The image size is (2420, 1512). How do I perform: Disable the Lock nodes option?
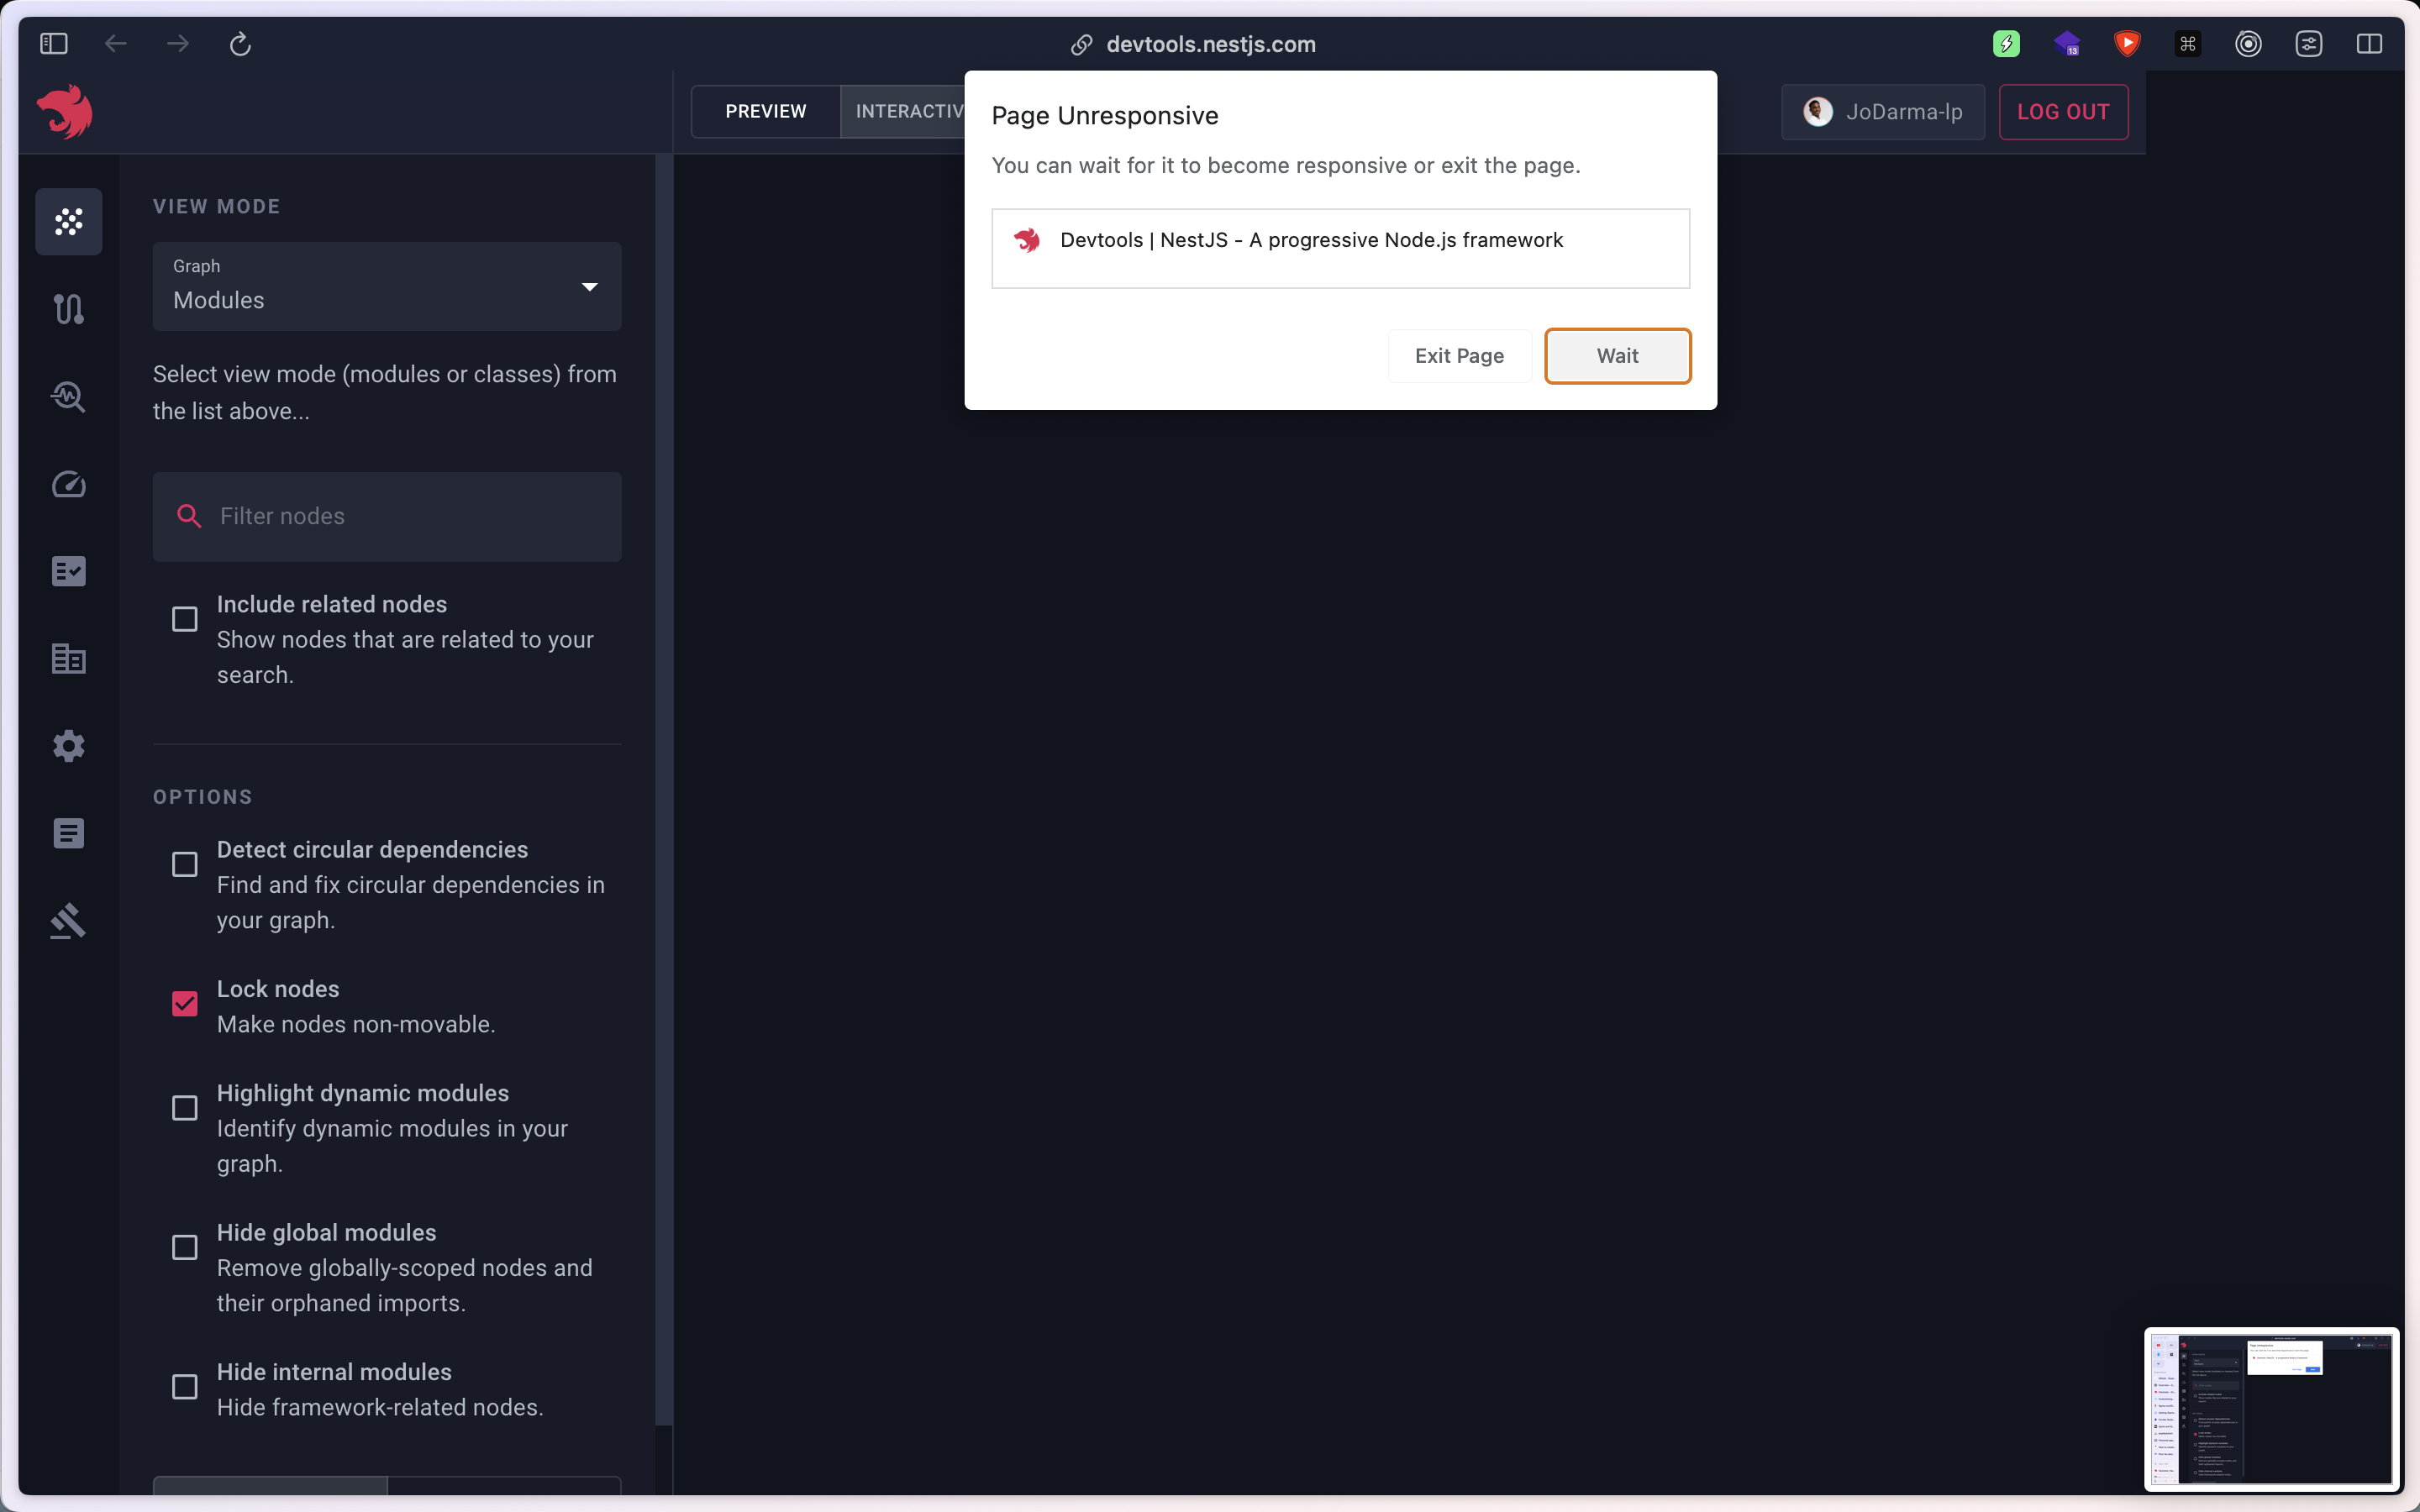[184, 1003]
